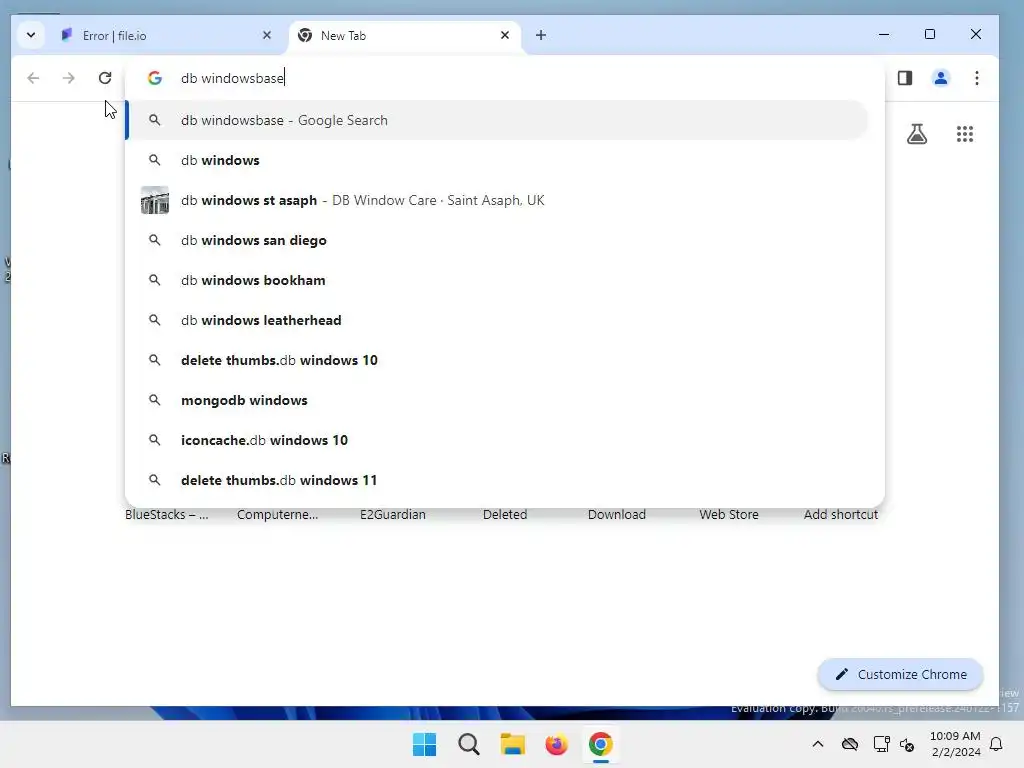
Task: Open the Download shortcut
Action: point(616,515)
